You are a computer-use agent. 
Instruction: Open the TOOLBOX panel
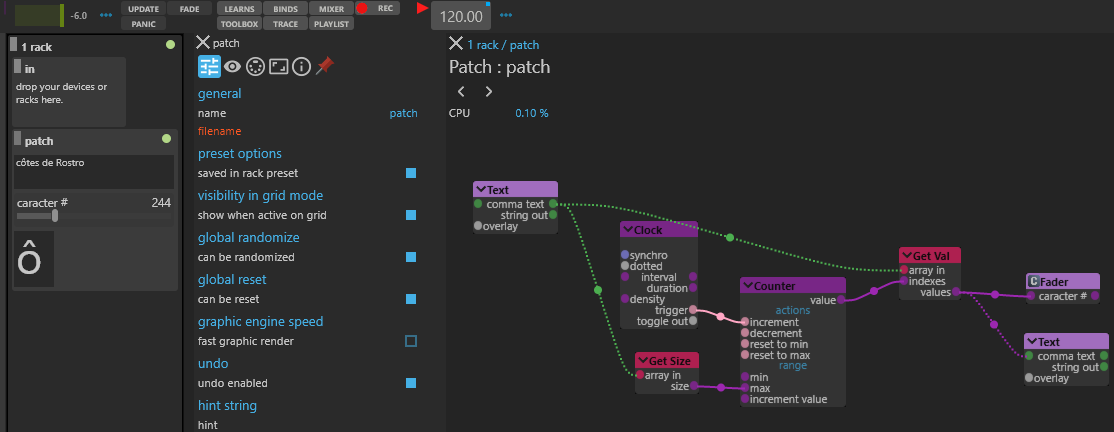pyautogui.click(x=239, y=22)
